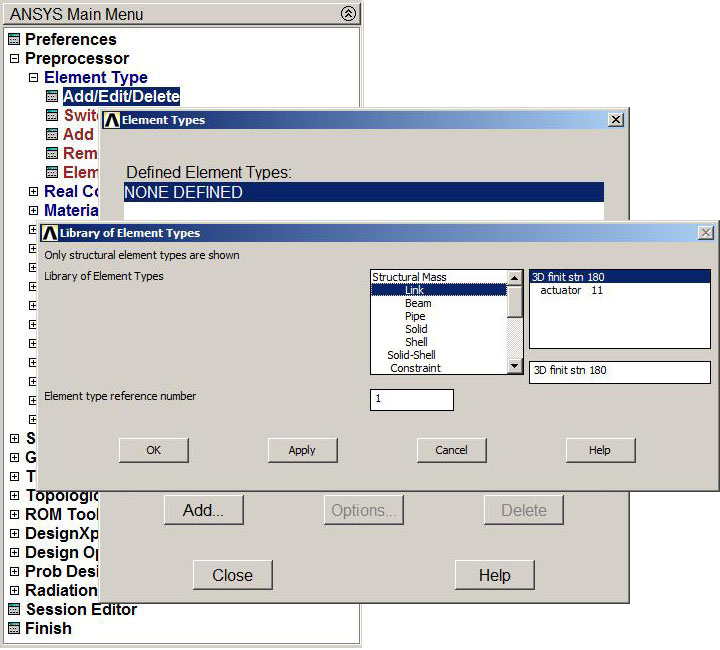The height and width of the screenshot is (650, 720).
Task: Choose actuator 11 element type
Action: click(571, 291)
